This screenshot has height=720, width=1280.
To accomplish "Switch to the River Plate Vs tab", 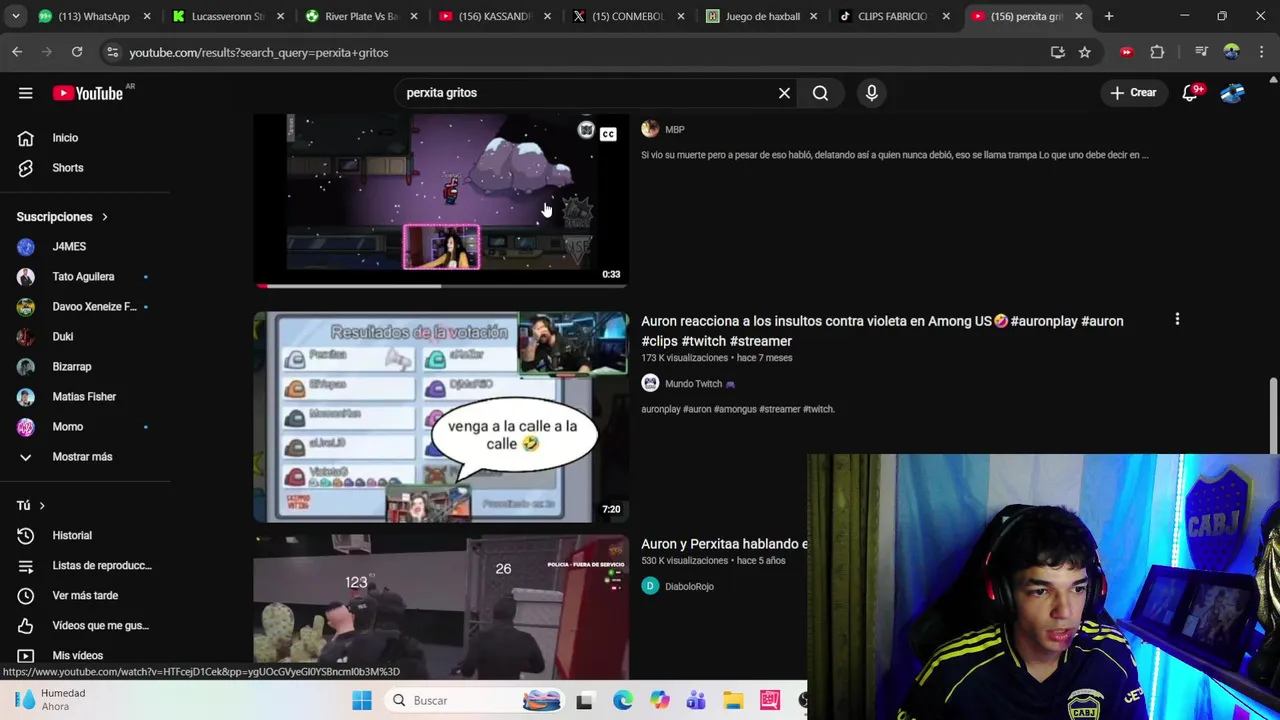I will tap(360, 16).
